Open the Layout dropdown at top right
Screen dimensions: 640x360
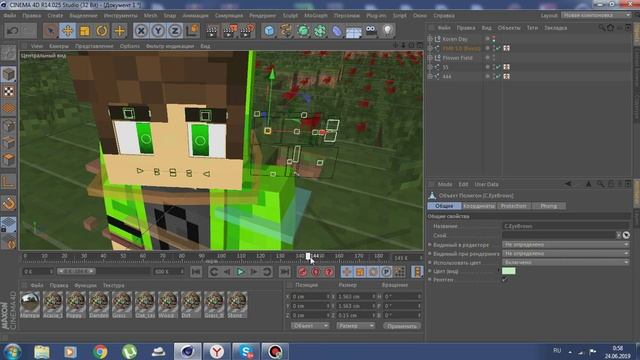click(596, 15)
